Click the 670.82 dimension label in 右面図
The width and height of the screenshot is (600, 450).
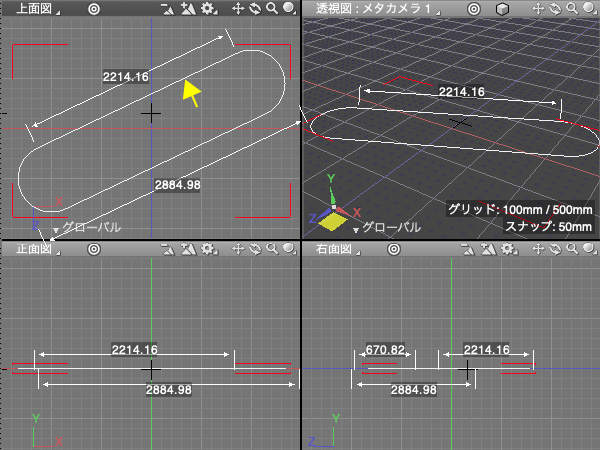pos(385,349)
